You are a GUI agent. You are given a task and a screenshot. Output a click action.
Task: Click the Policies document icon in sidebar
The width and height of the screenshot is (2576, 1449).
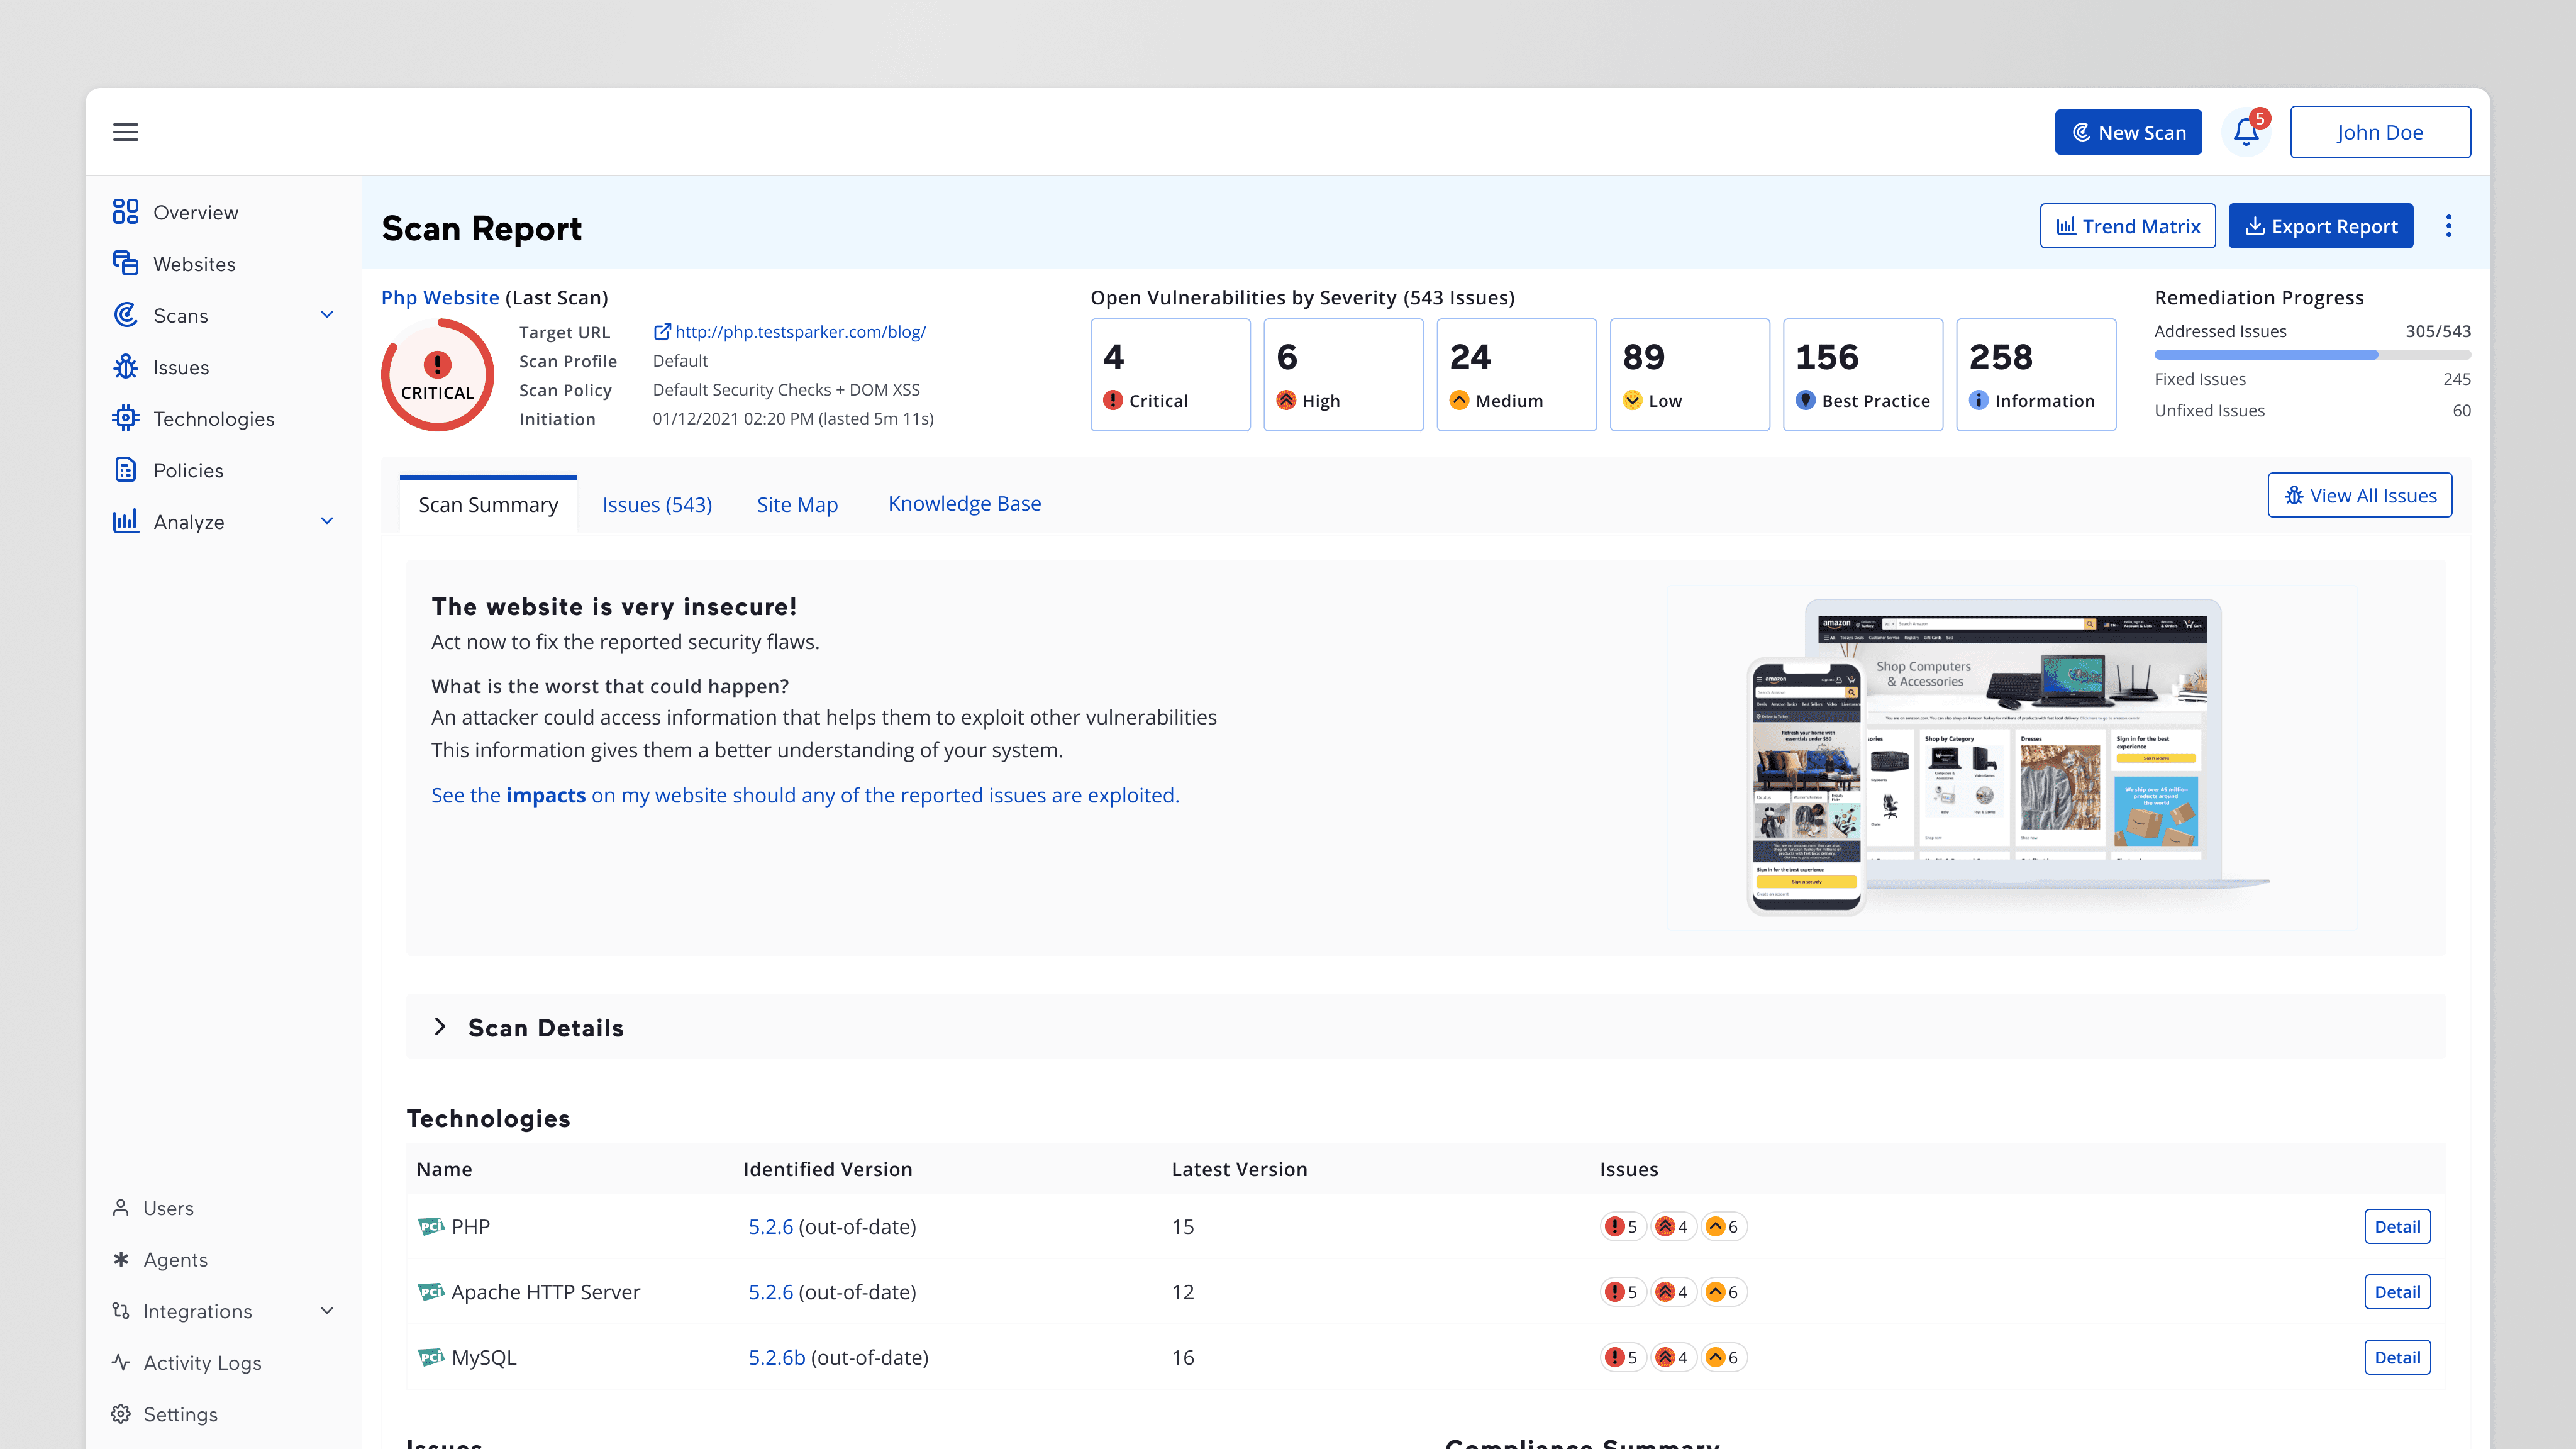click(x=125, y=470)
